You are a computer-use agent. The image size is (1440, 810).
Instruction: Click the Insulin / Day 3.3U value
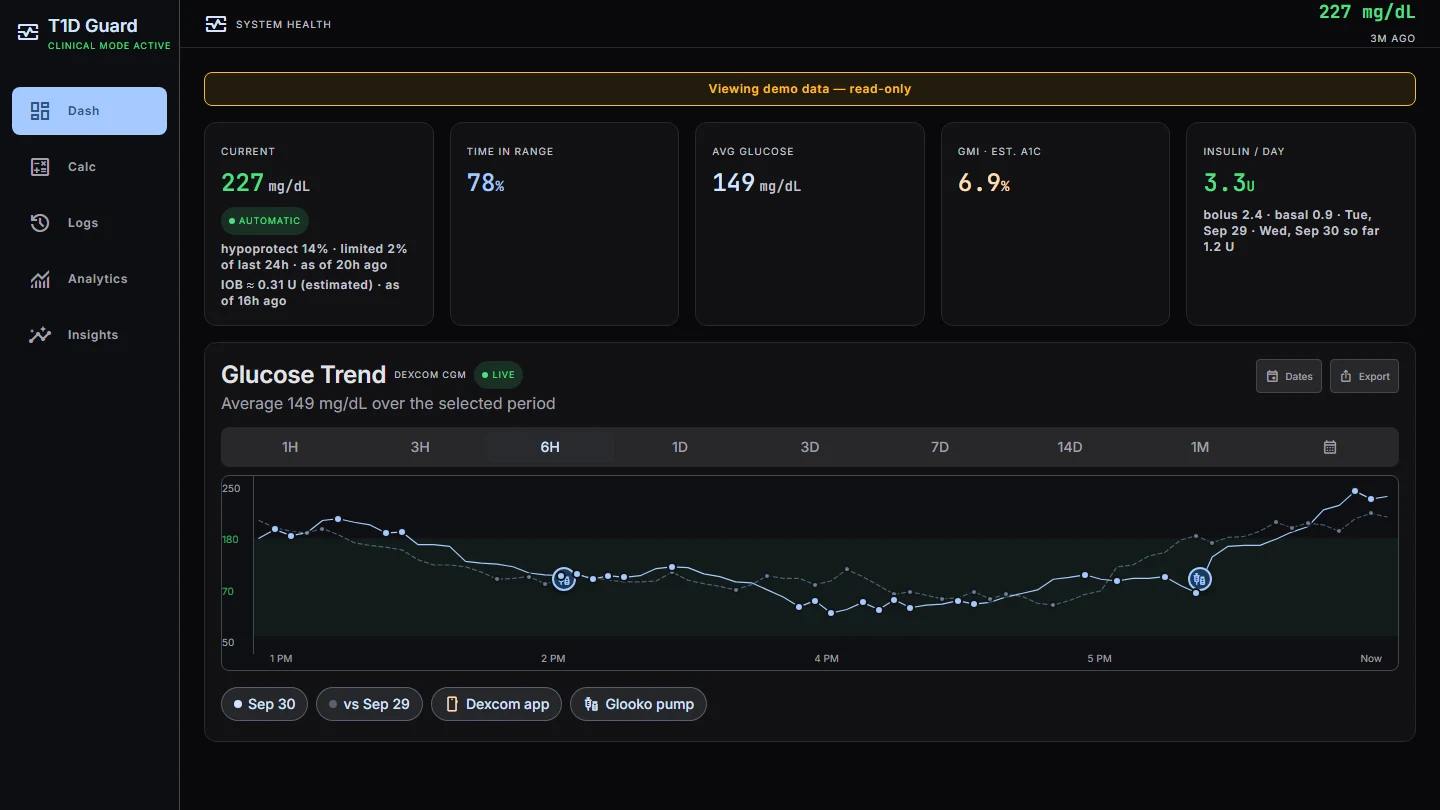point(1229,183)
